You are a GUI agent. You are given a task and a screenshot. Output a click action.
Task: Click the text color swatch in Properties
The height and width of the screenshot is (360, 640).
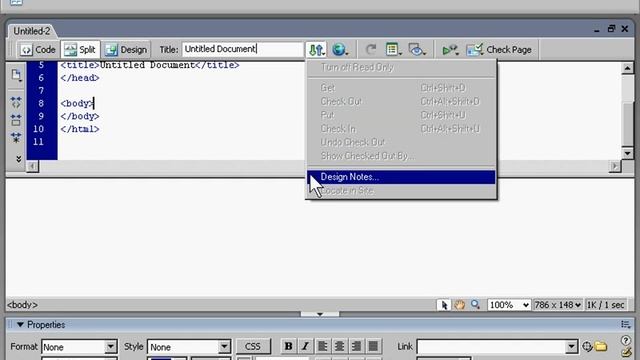pos(161,358)
